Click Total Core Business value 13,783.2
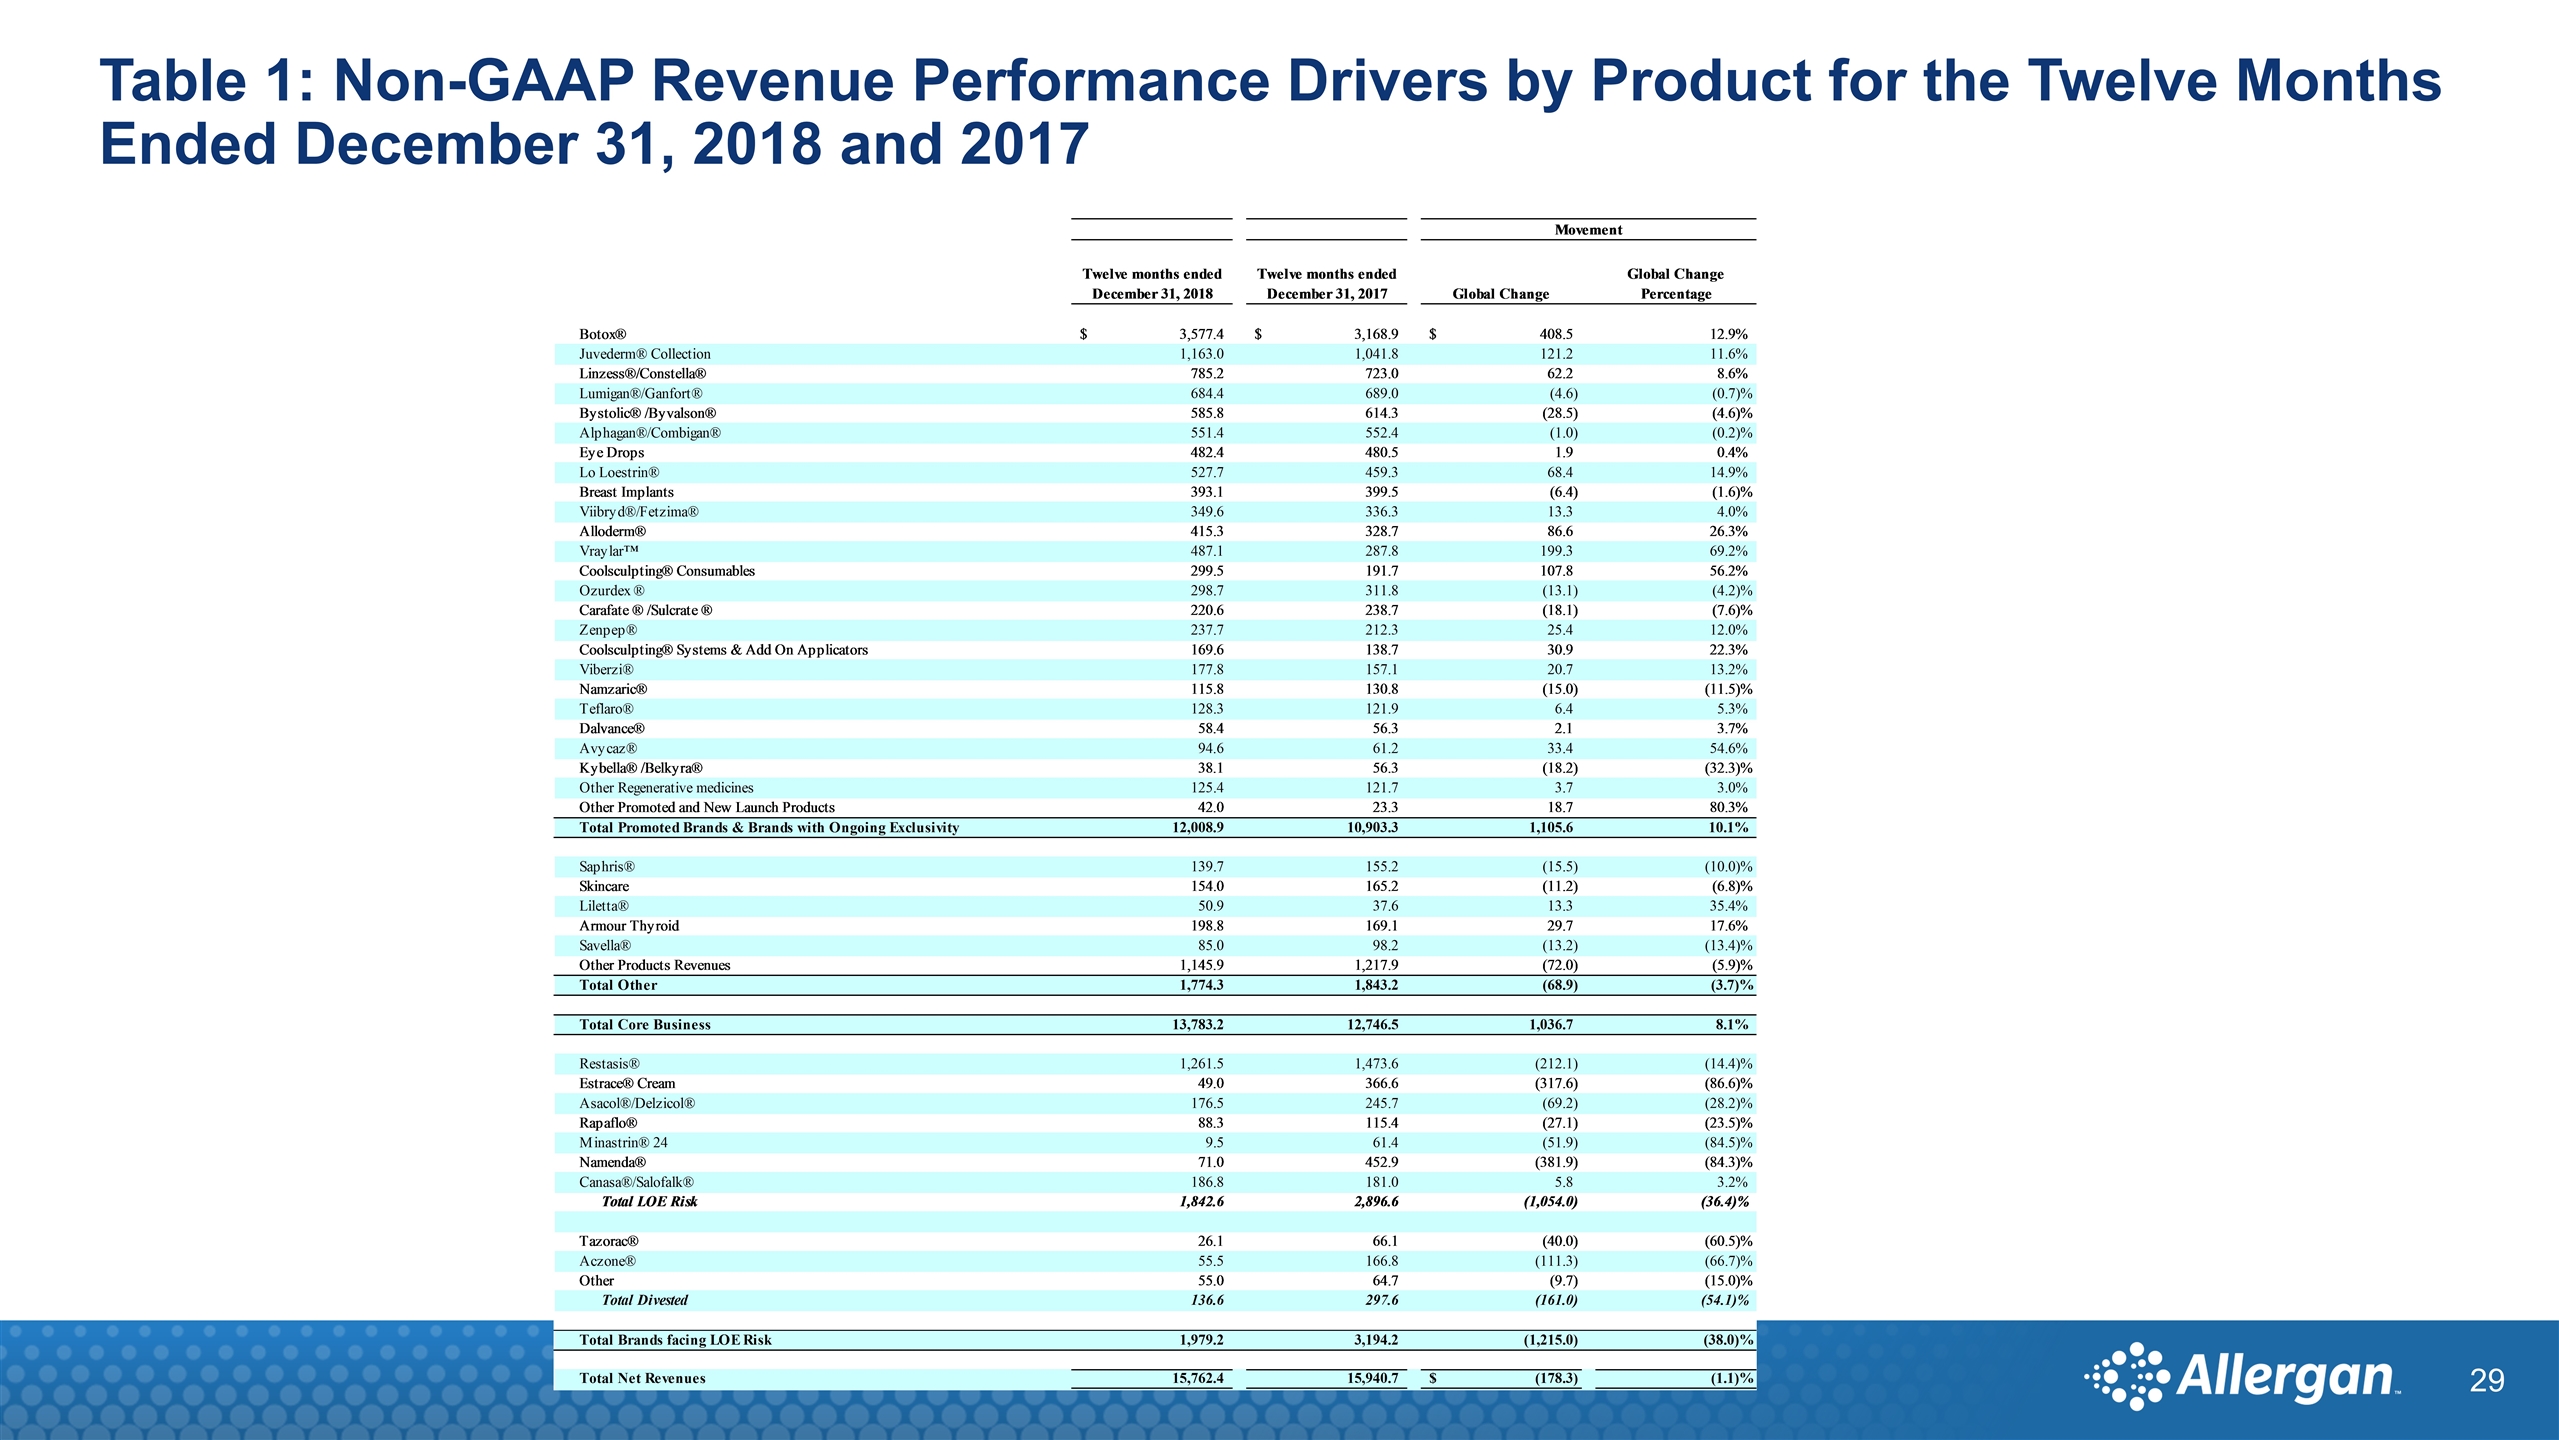 [x=1198, y=1024]
